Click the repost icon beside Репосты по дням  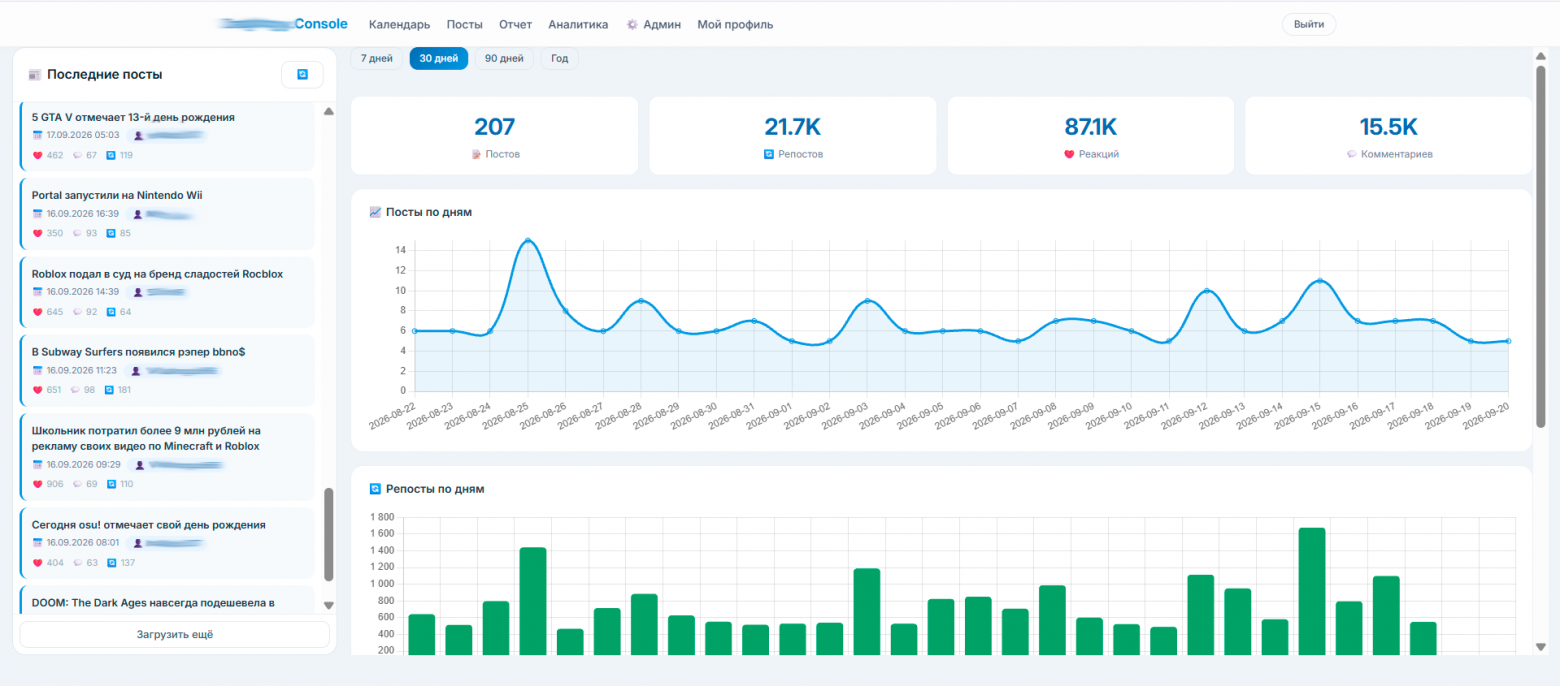(x=375, y=489)
